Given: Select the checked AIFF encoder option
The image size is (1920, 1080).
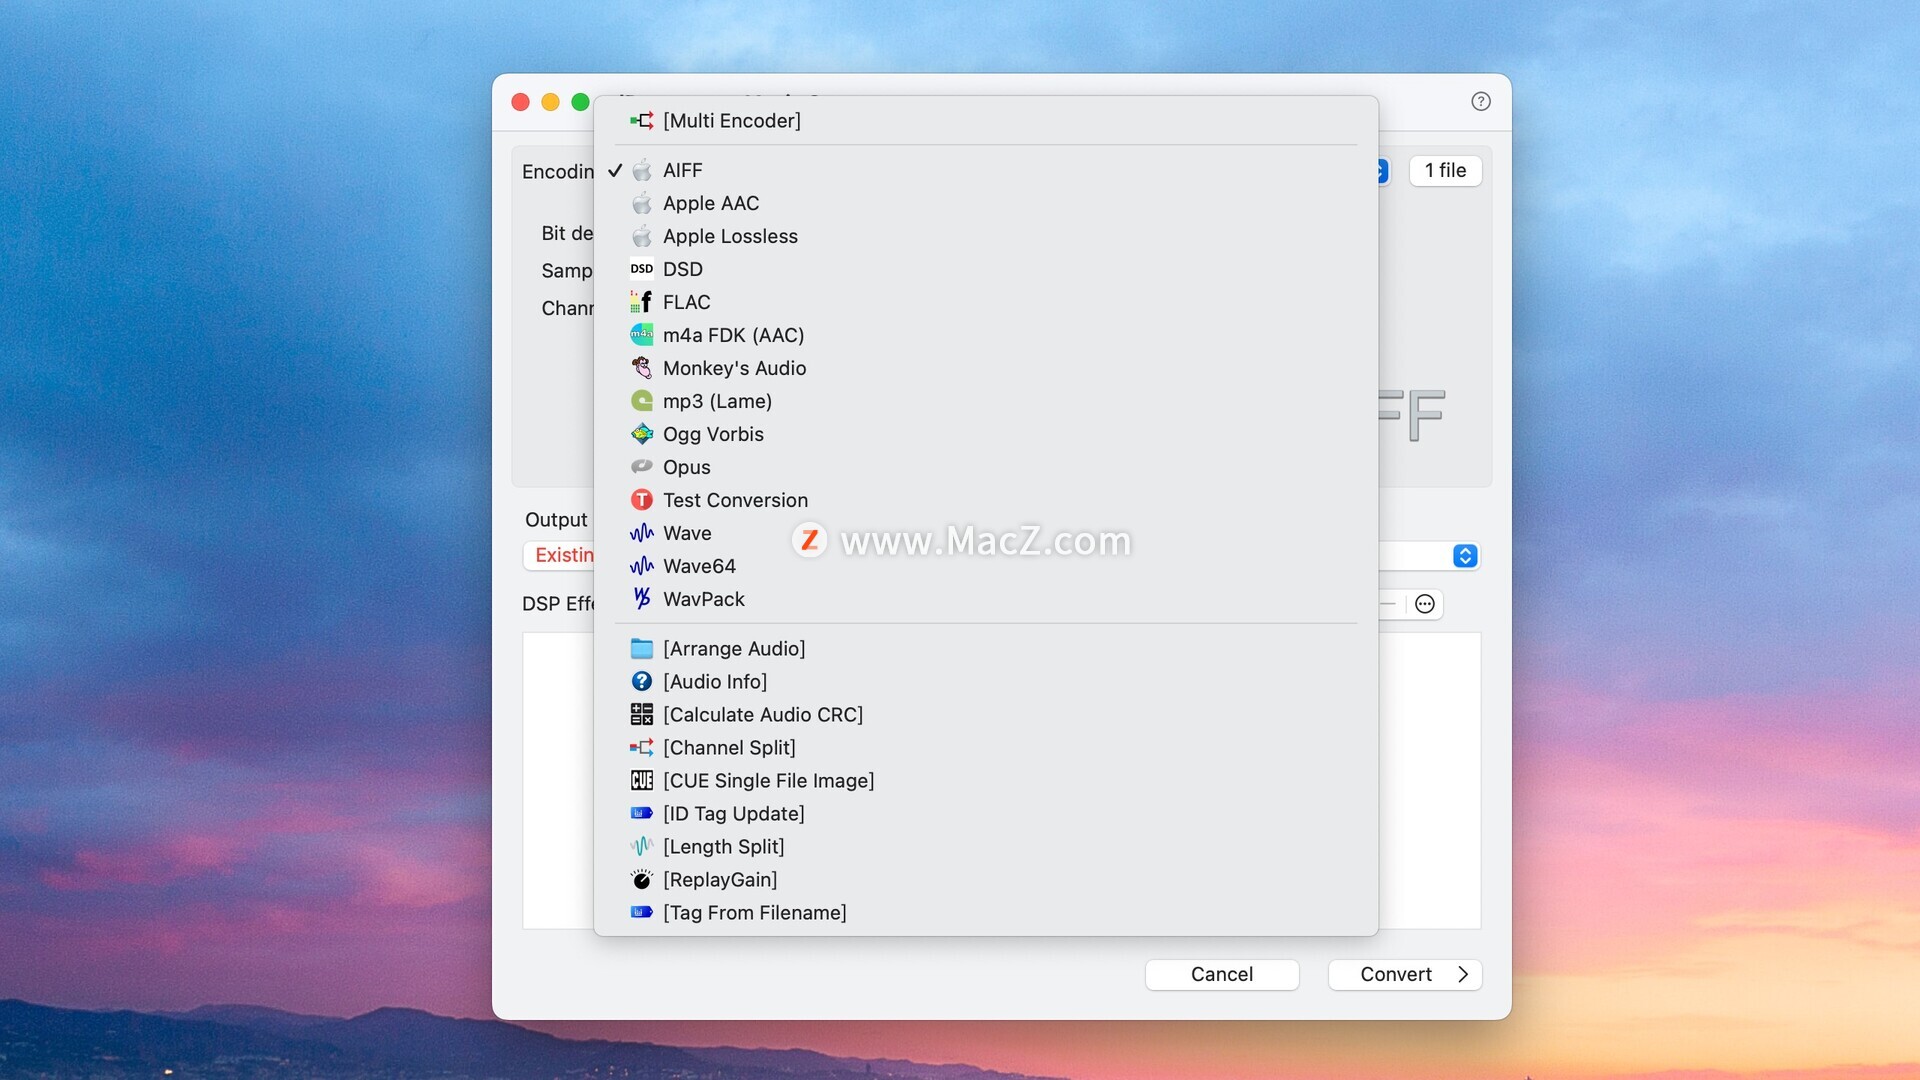Looking at the screenshot, I should [682, 170].
